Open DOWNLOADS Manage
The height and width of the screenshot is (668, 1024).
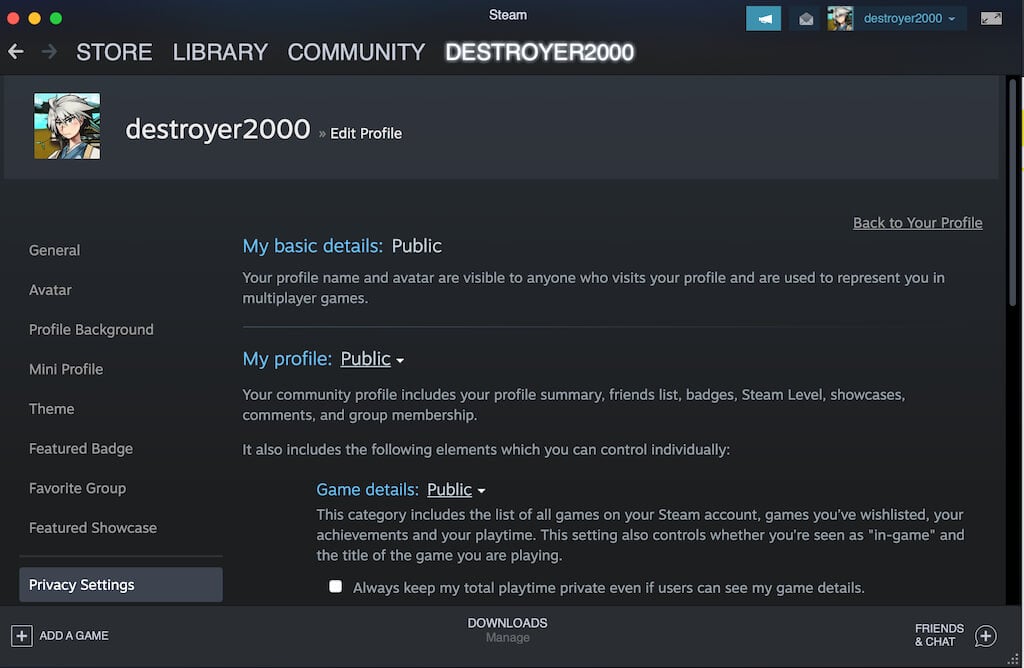[507, 630]
